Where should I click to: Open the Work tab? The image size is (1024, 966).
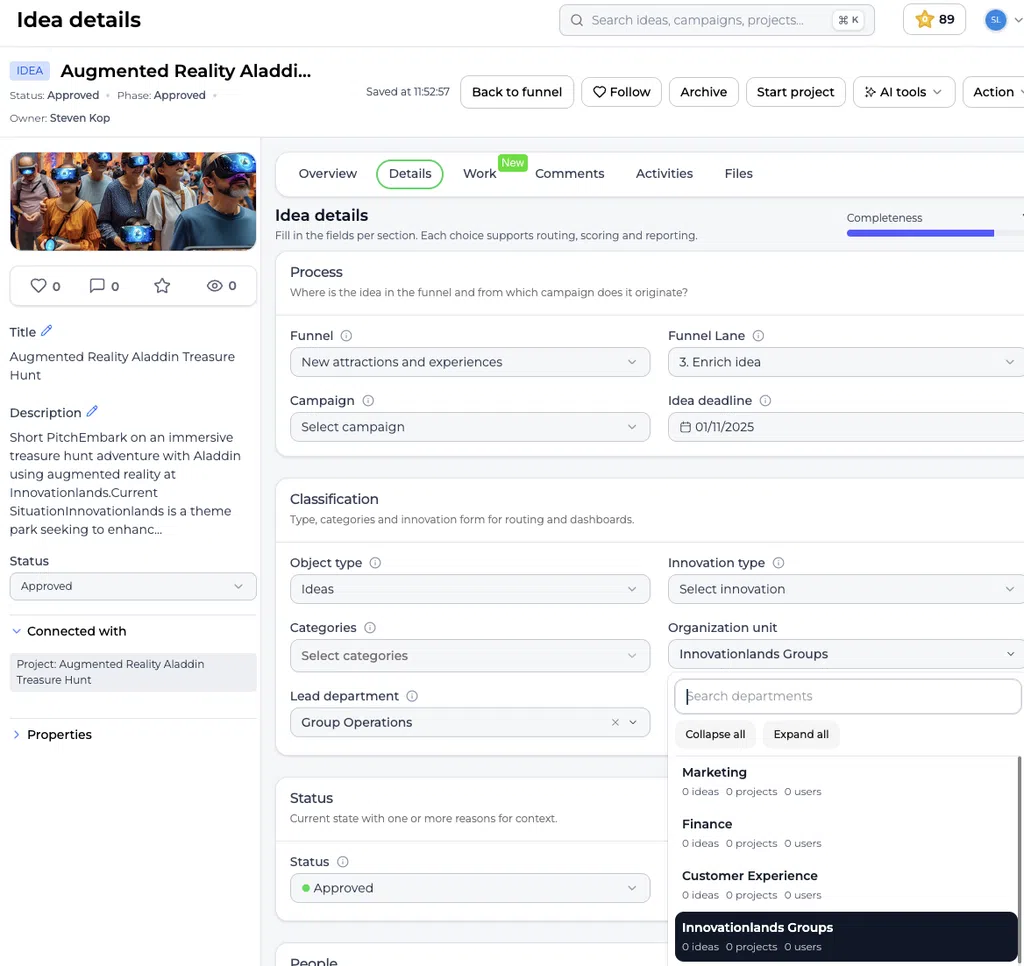point(479,174)
